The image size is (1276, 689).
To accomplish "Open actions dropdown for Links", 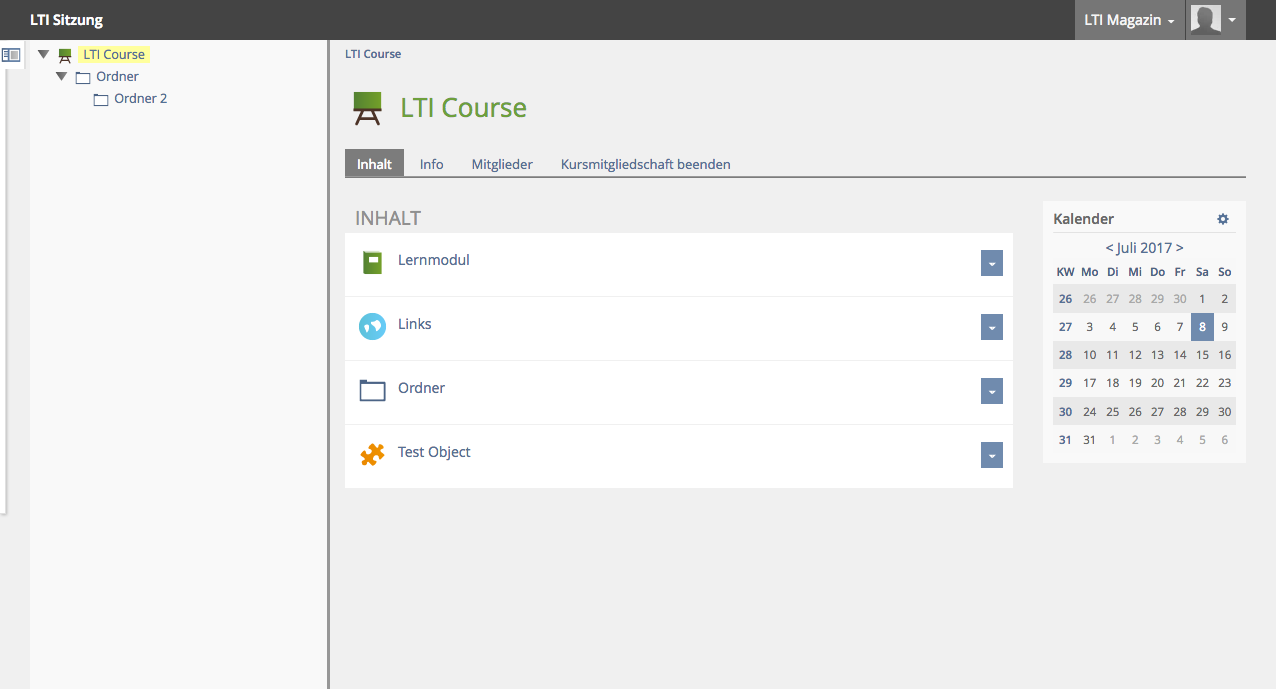I will tap(992, 328).
